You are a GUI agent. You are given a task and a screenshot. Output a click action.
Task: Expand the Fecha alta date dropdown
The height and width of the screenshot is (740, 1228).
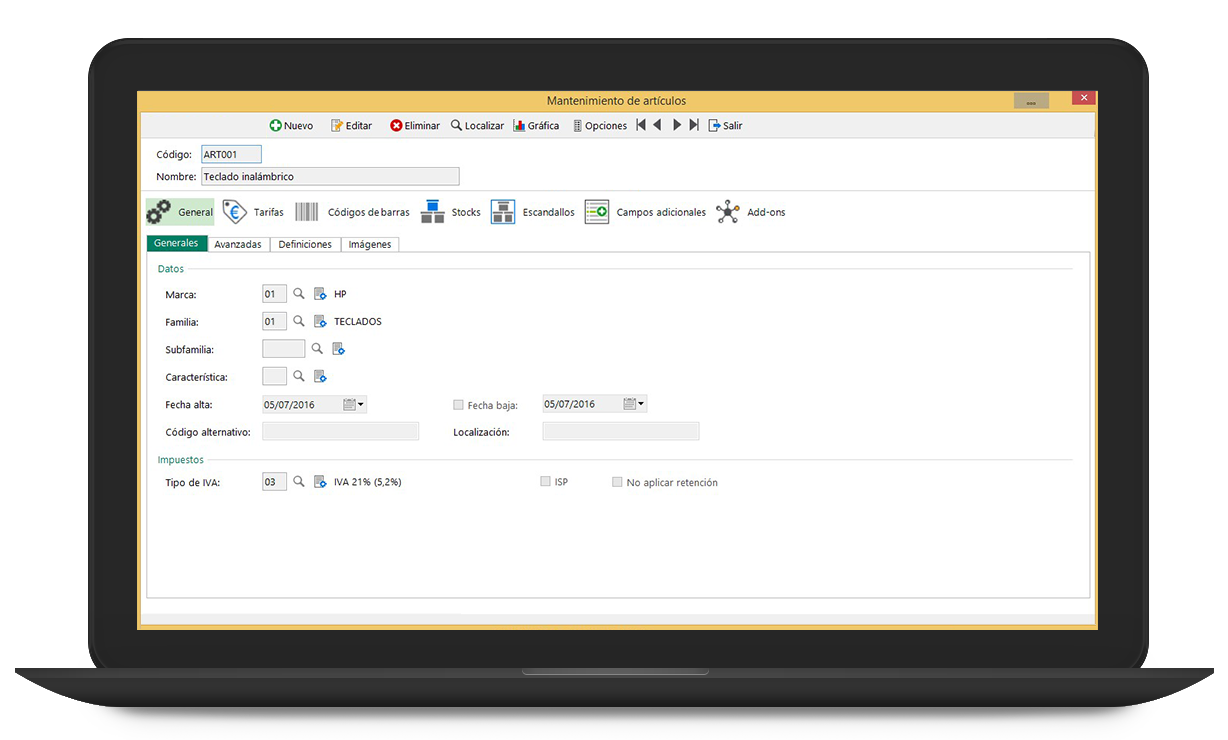pyautogui.click(x=361, y=405)
